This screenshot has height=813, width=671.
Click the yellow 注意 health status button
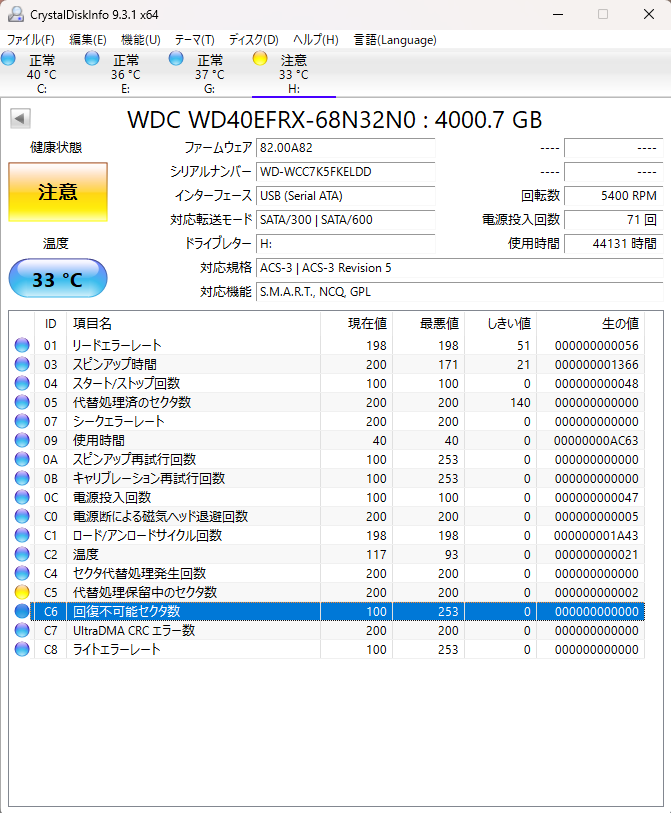point(58,192)
